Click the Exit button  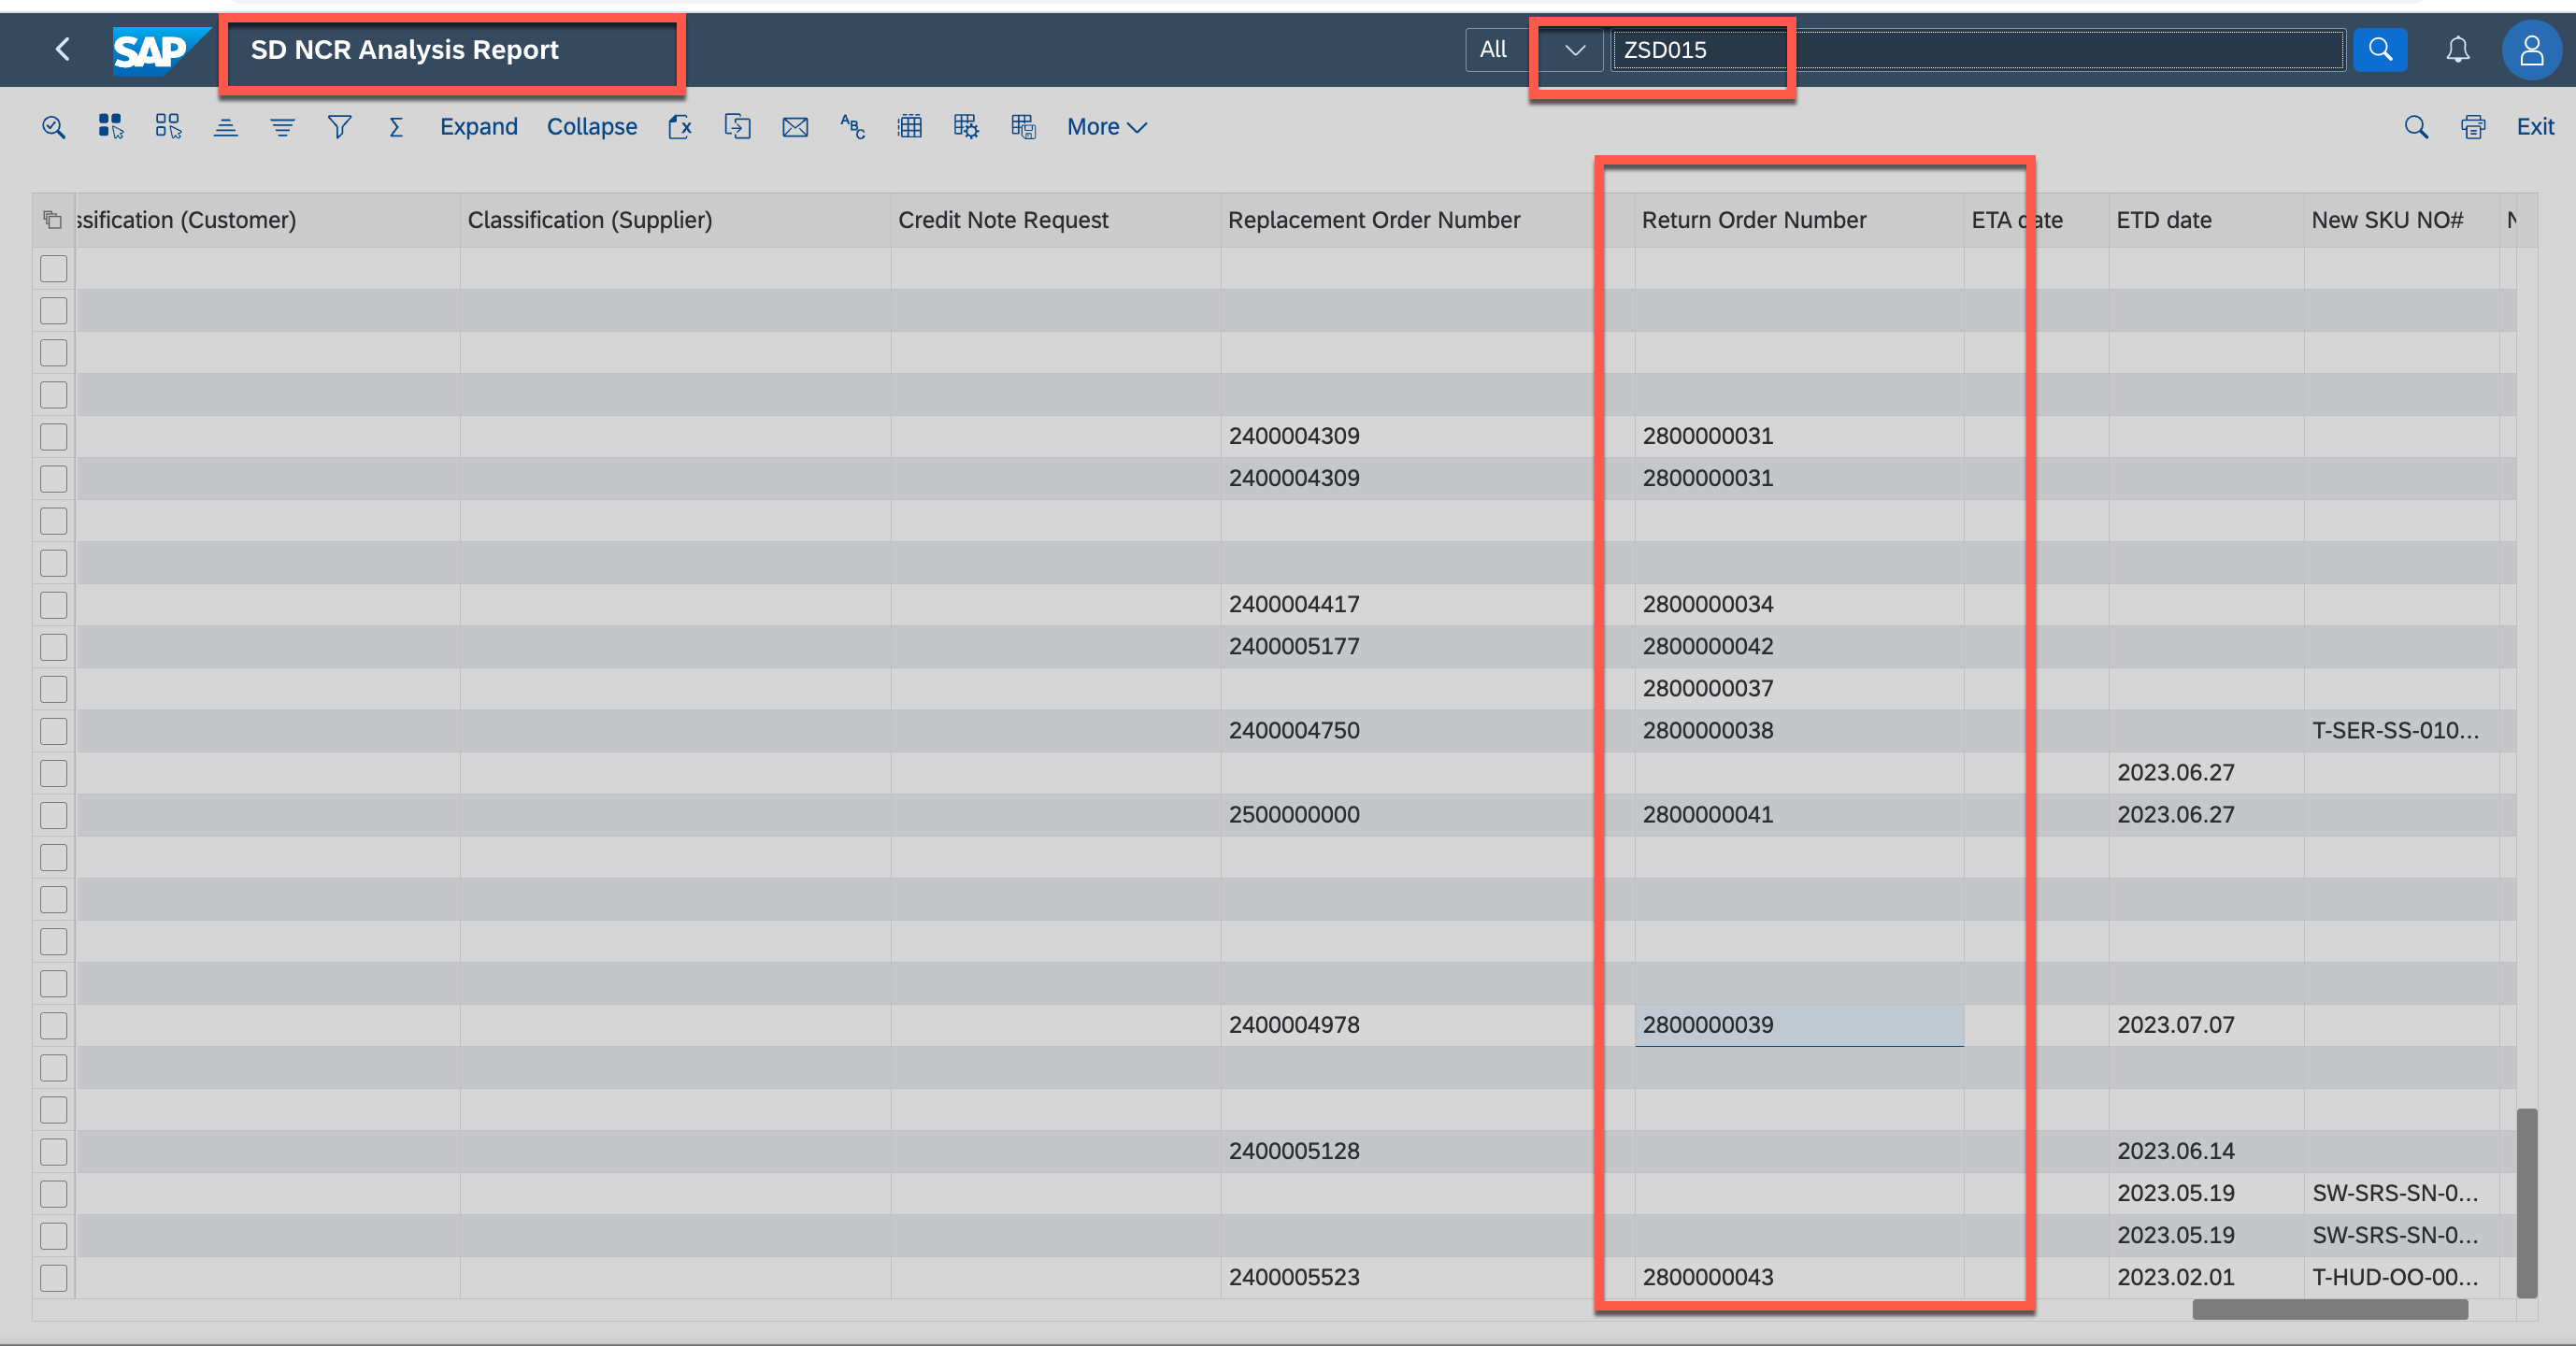pos(2534,127)
